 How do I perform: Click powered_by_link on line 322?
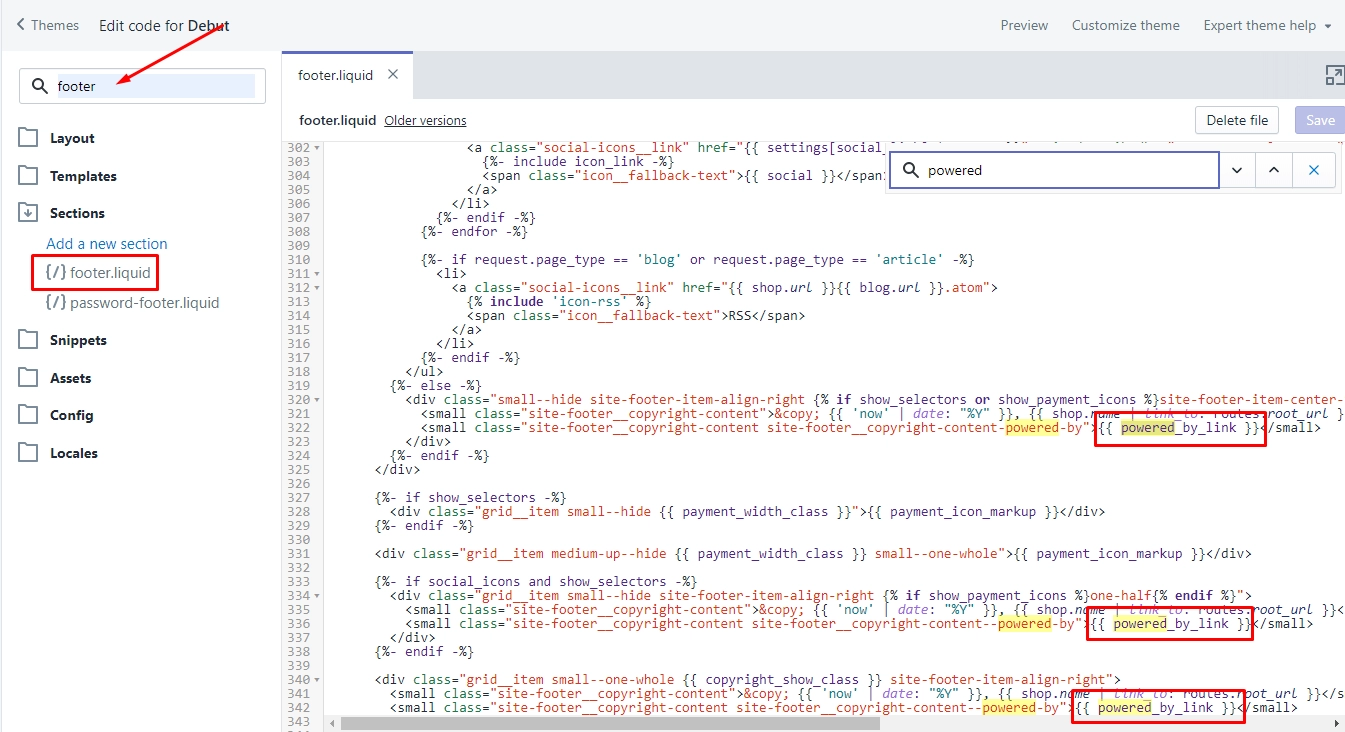coord(1178,428)
